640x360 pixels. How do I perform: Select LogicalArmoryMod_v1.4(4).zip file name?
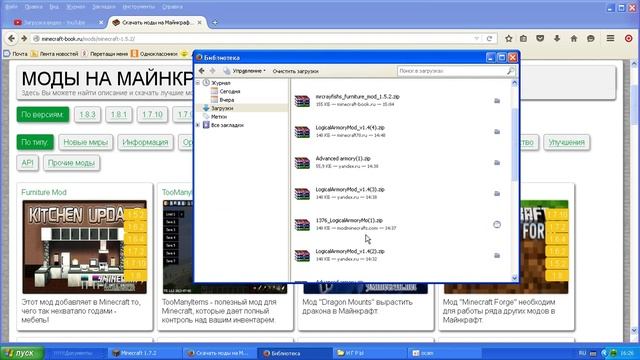(x=350, y=128)
